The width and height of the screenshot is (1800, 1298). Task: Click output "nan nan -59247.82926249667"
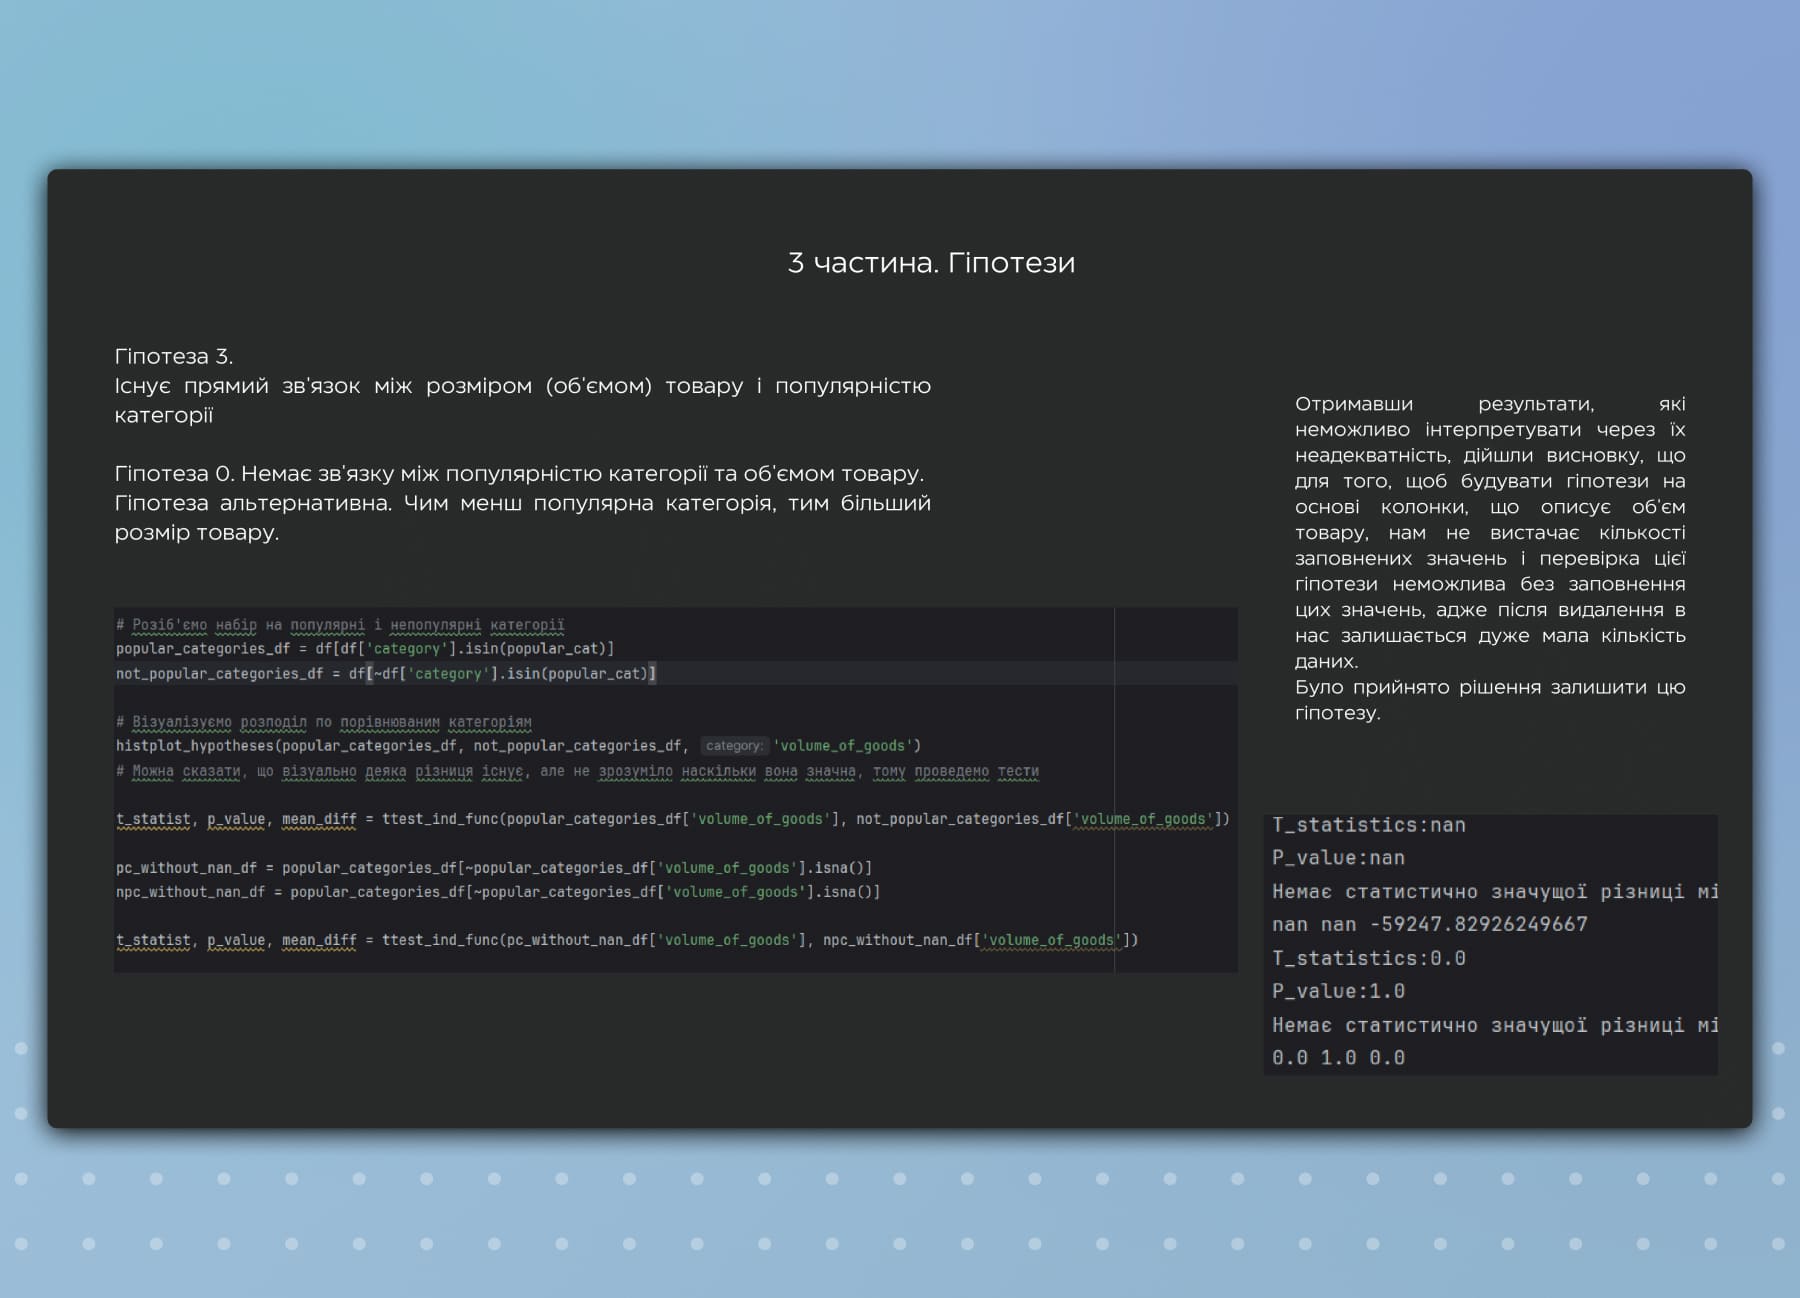click(x=1429, y=924)
